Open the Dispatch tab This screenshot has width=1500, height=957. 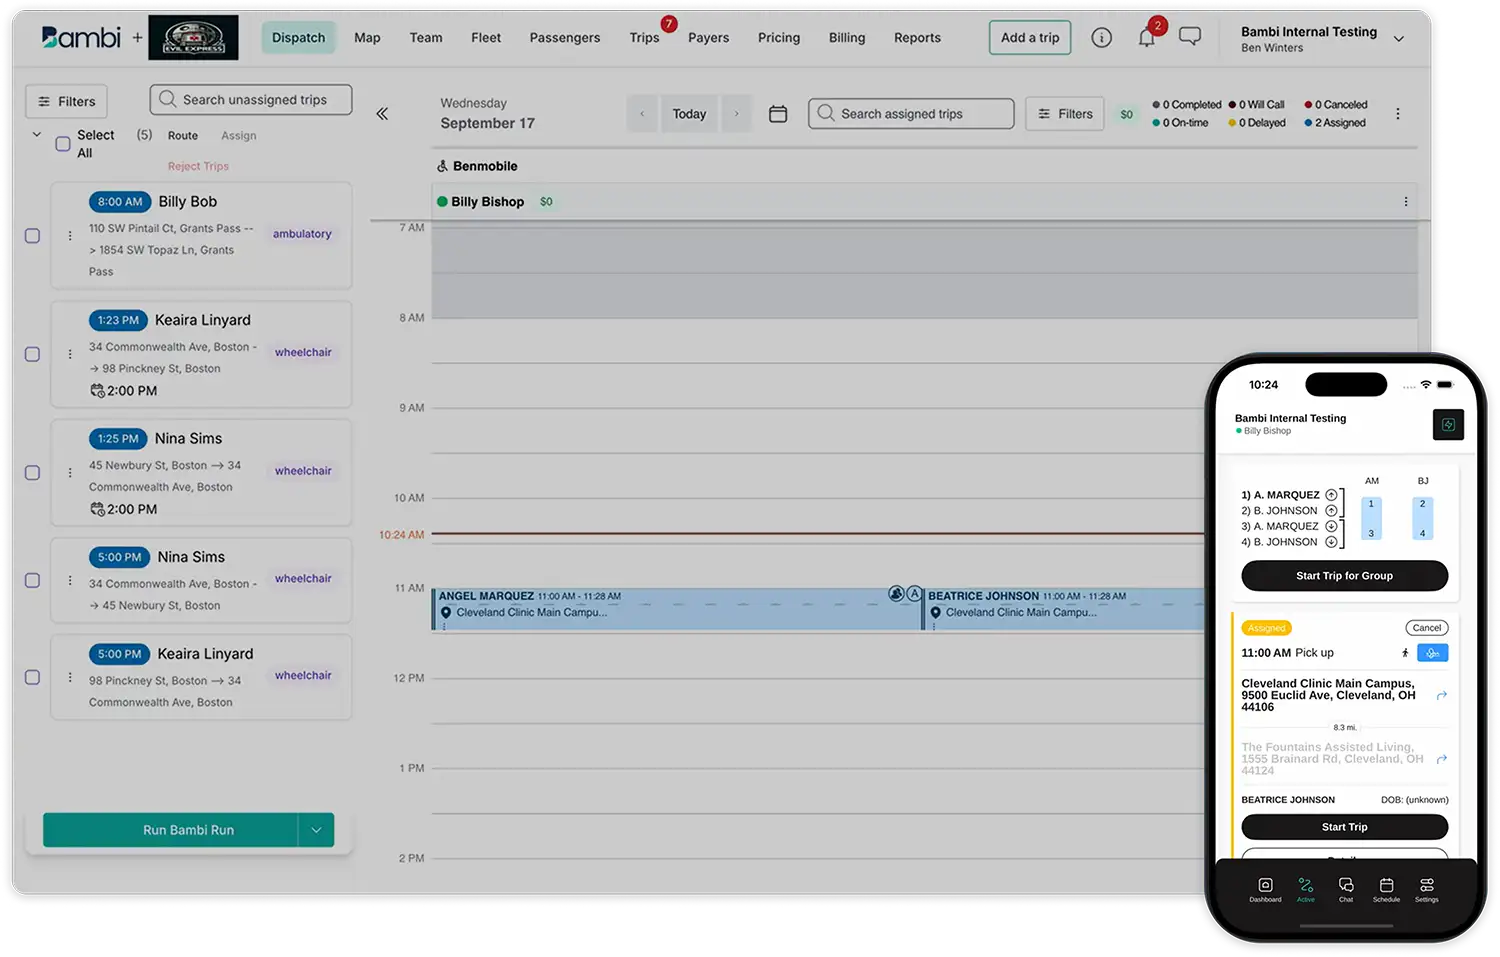coord(299,38)
